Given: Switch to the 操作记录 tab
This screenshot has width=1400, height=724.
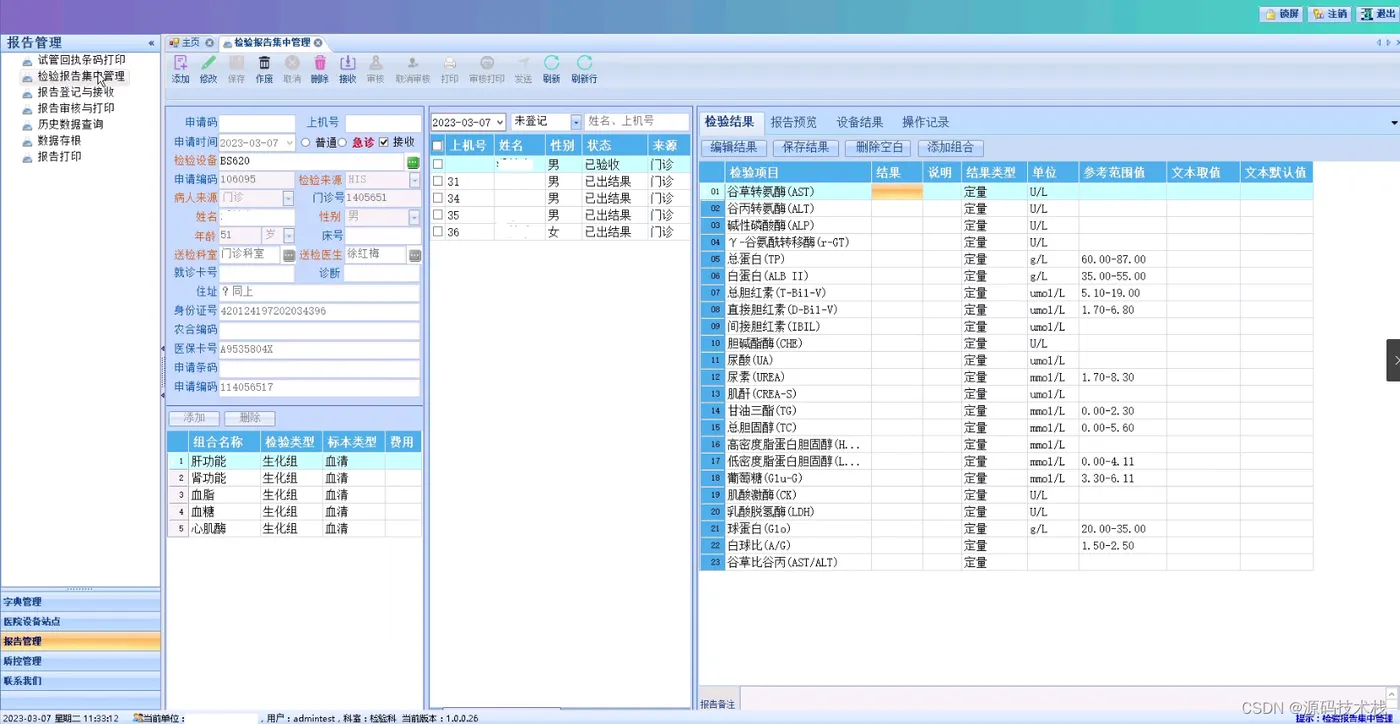Looking at the screenshot, I should 926,122.
